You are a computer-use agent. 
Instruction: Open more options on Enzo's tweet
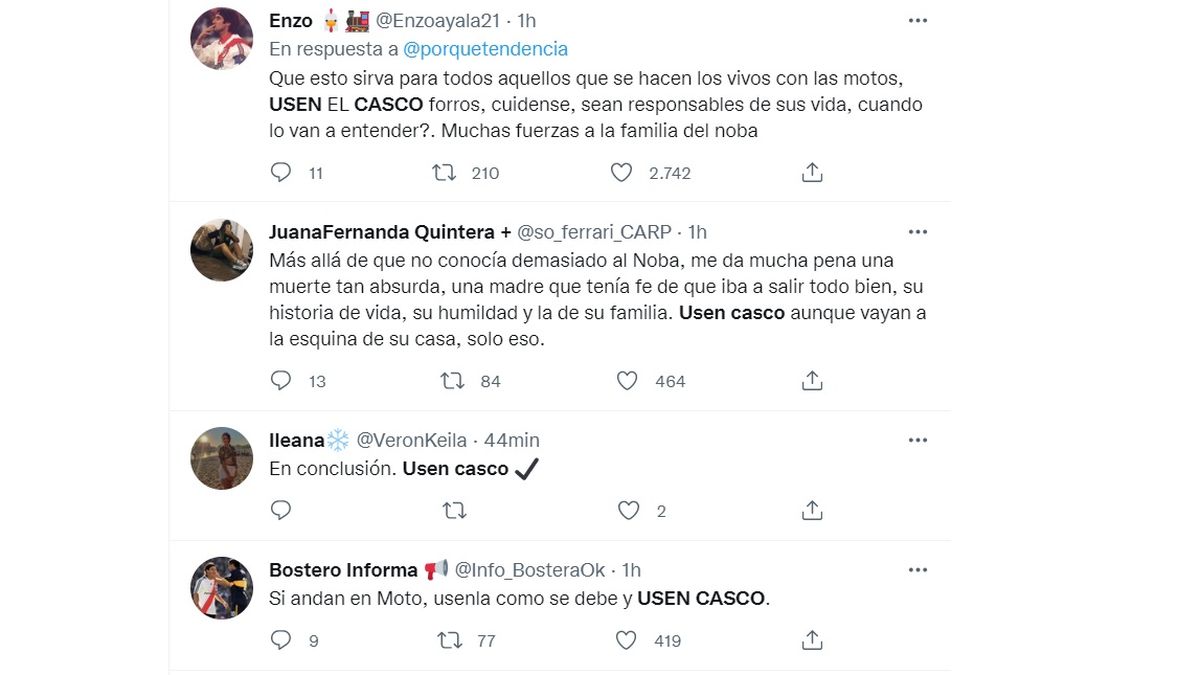coord(917,21)
